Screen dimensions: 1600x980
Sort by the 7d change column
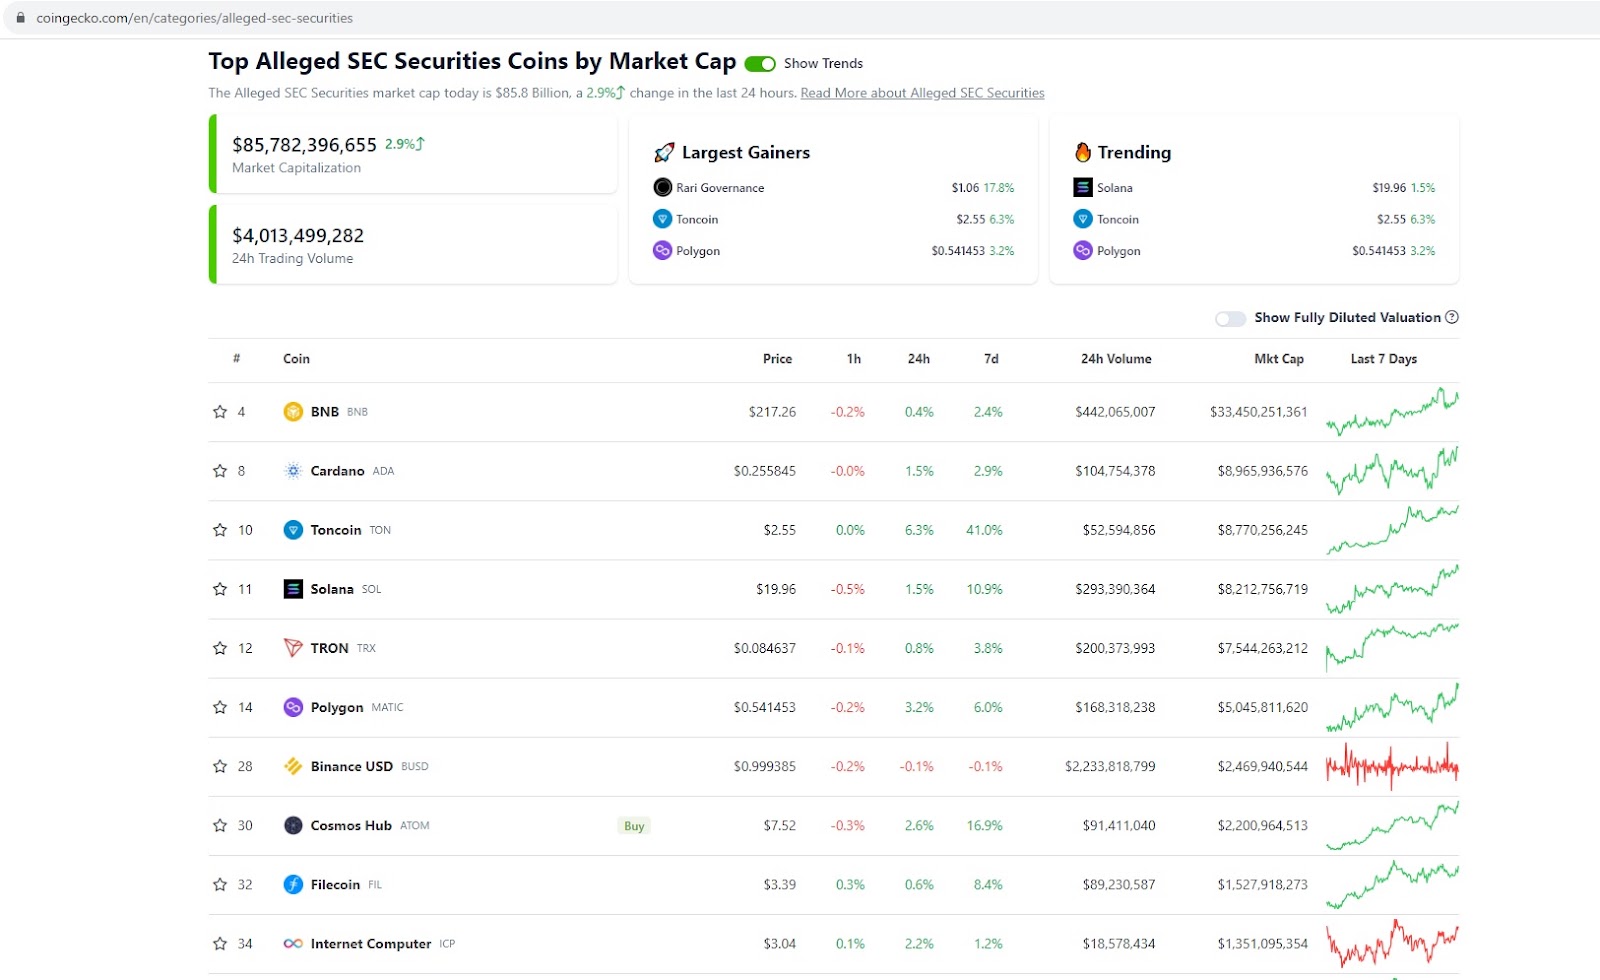[991, 359]
